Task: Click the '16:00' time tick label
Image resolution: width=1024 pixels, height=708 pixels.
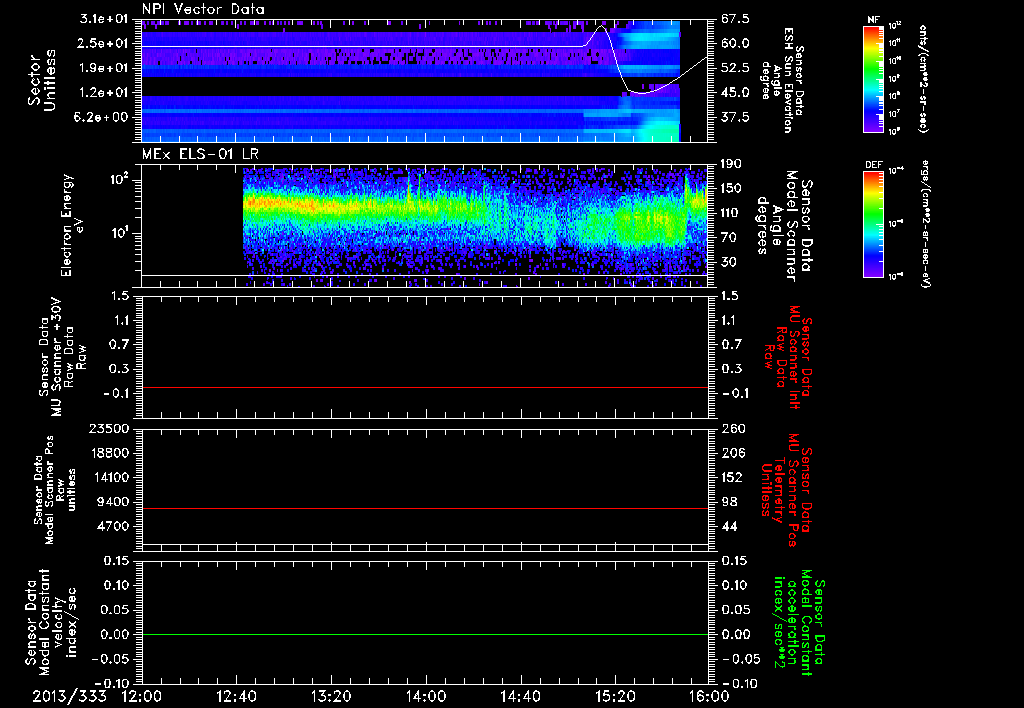Action: (x=709, y=696)
